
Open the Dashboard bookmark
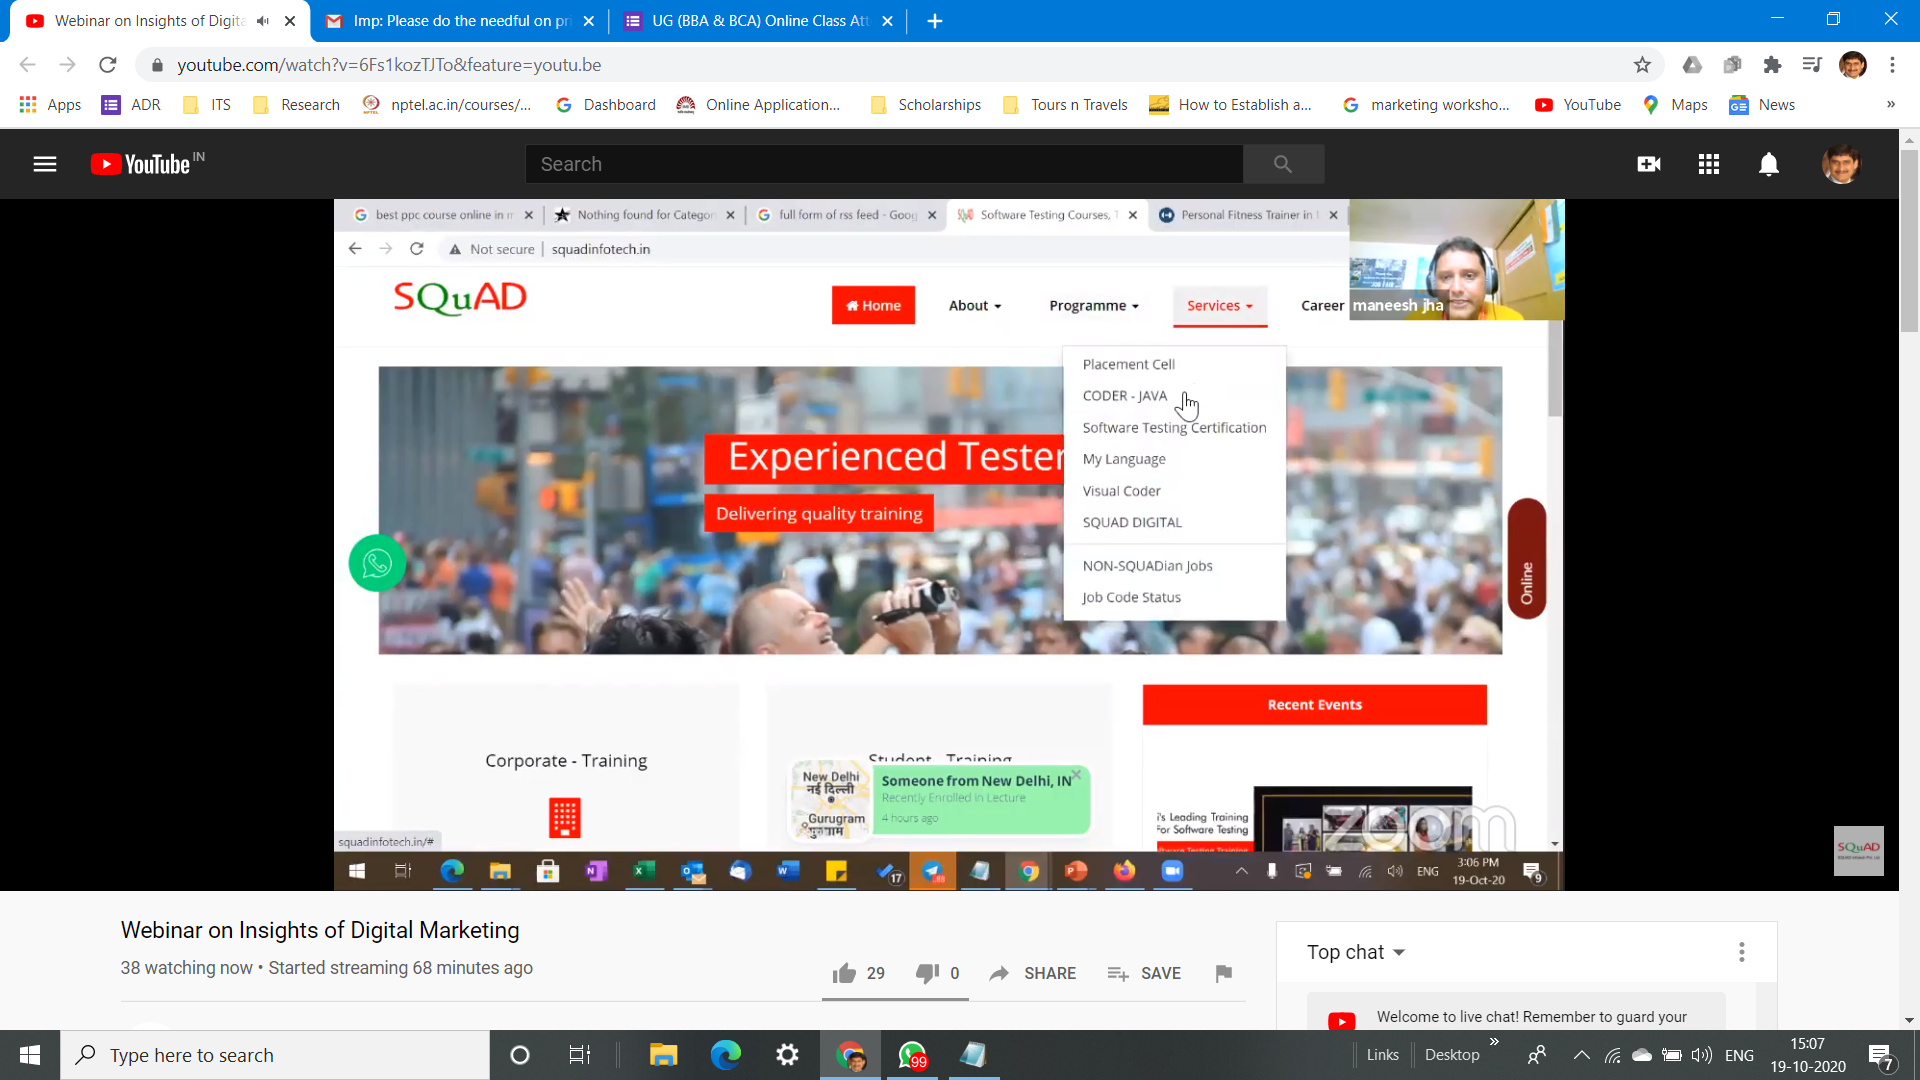(606, 105)
